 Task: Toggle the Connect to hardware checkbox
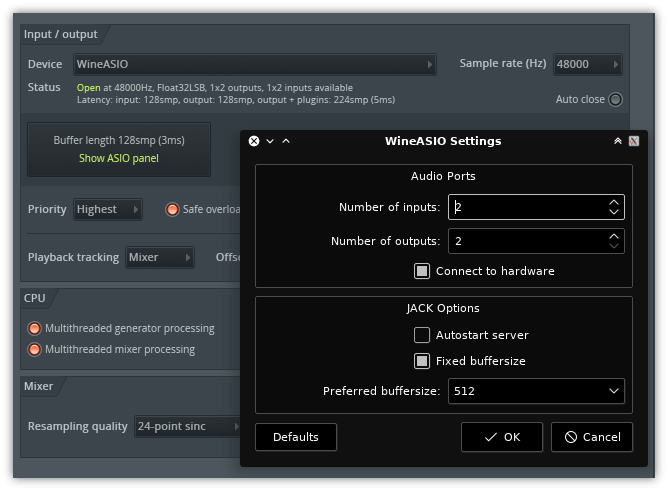coord(422,271)
